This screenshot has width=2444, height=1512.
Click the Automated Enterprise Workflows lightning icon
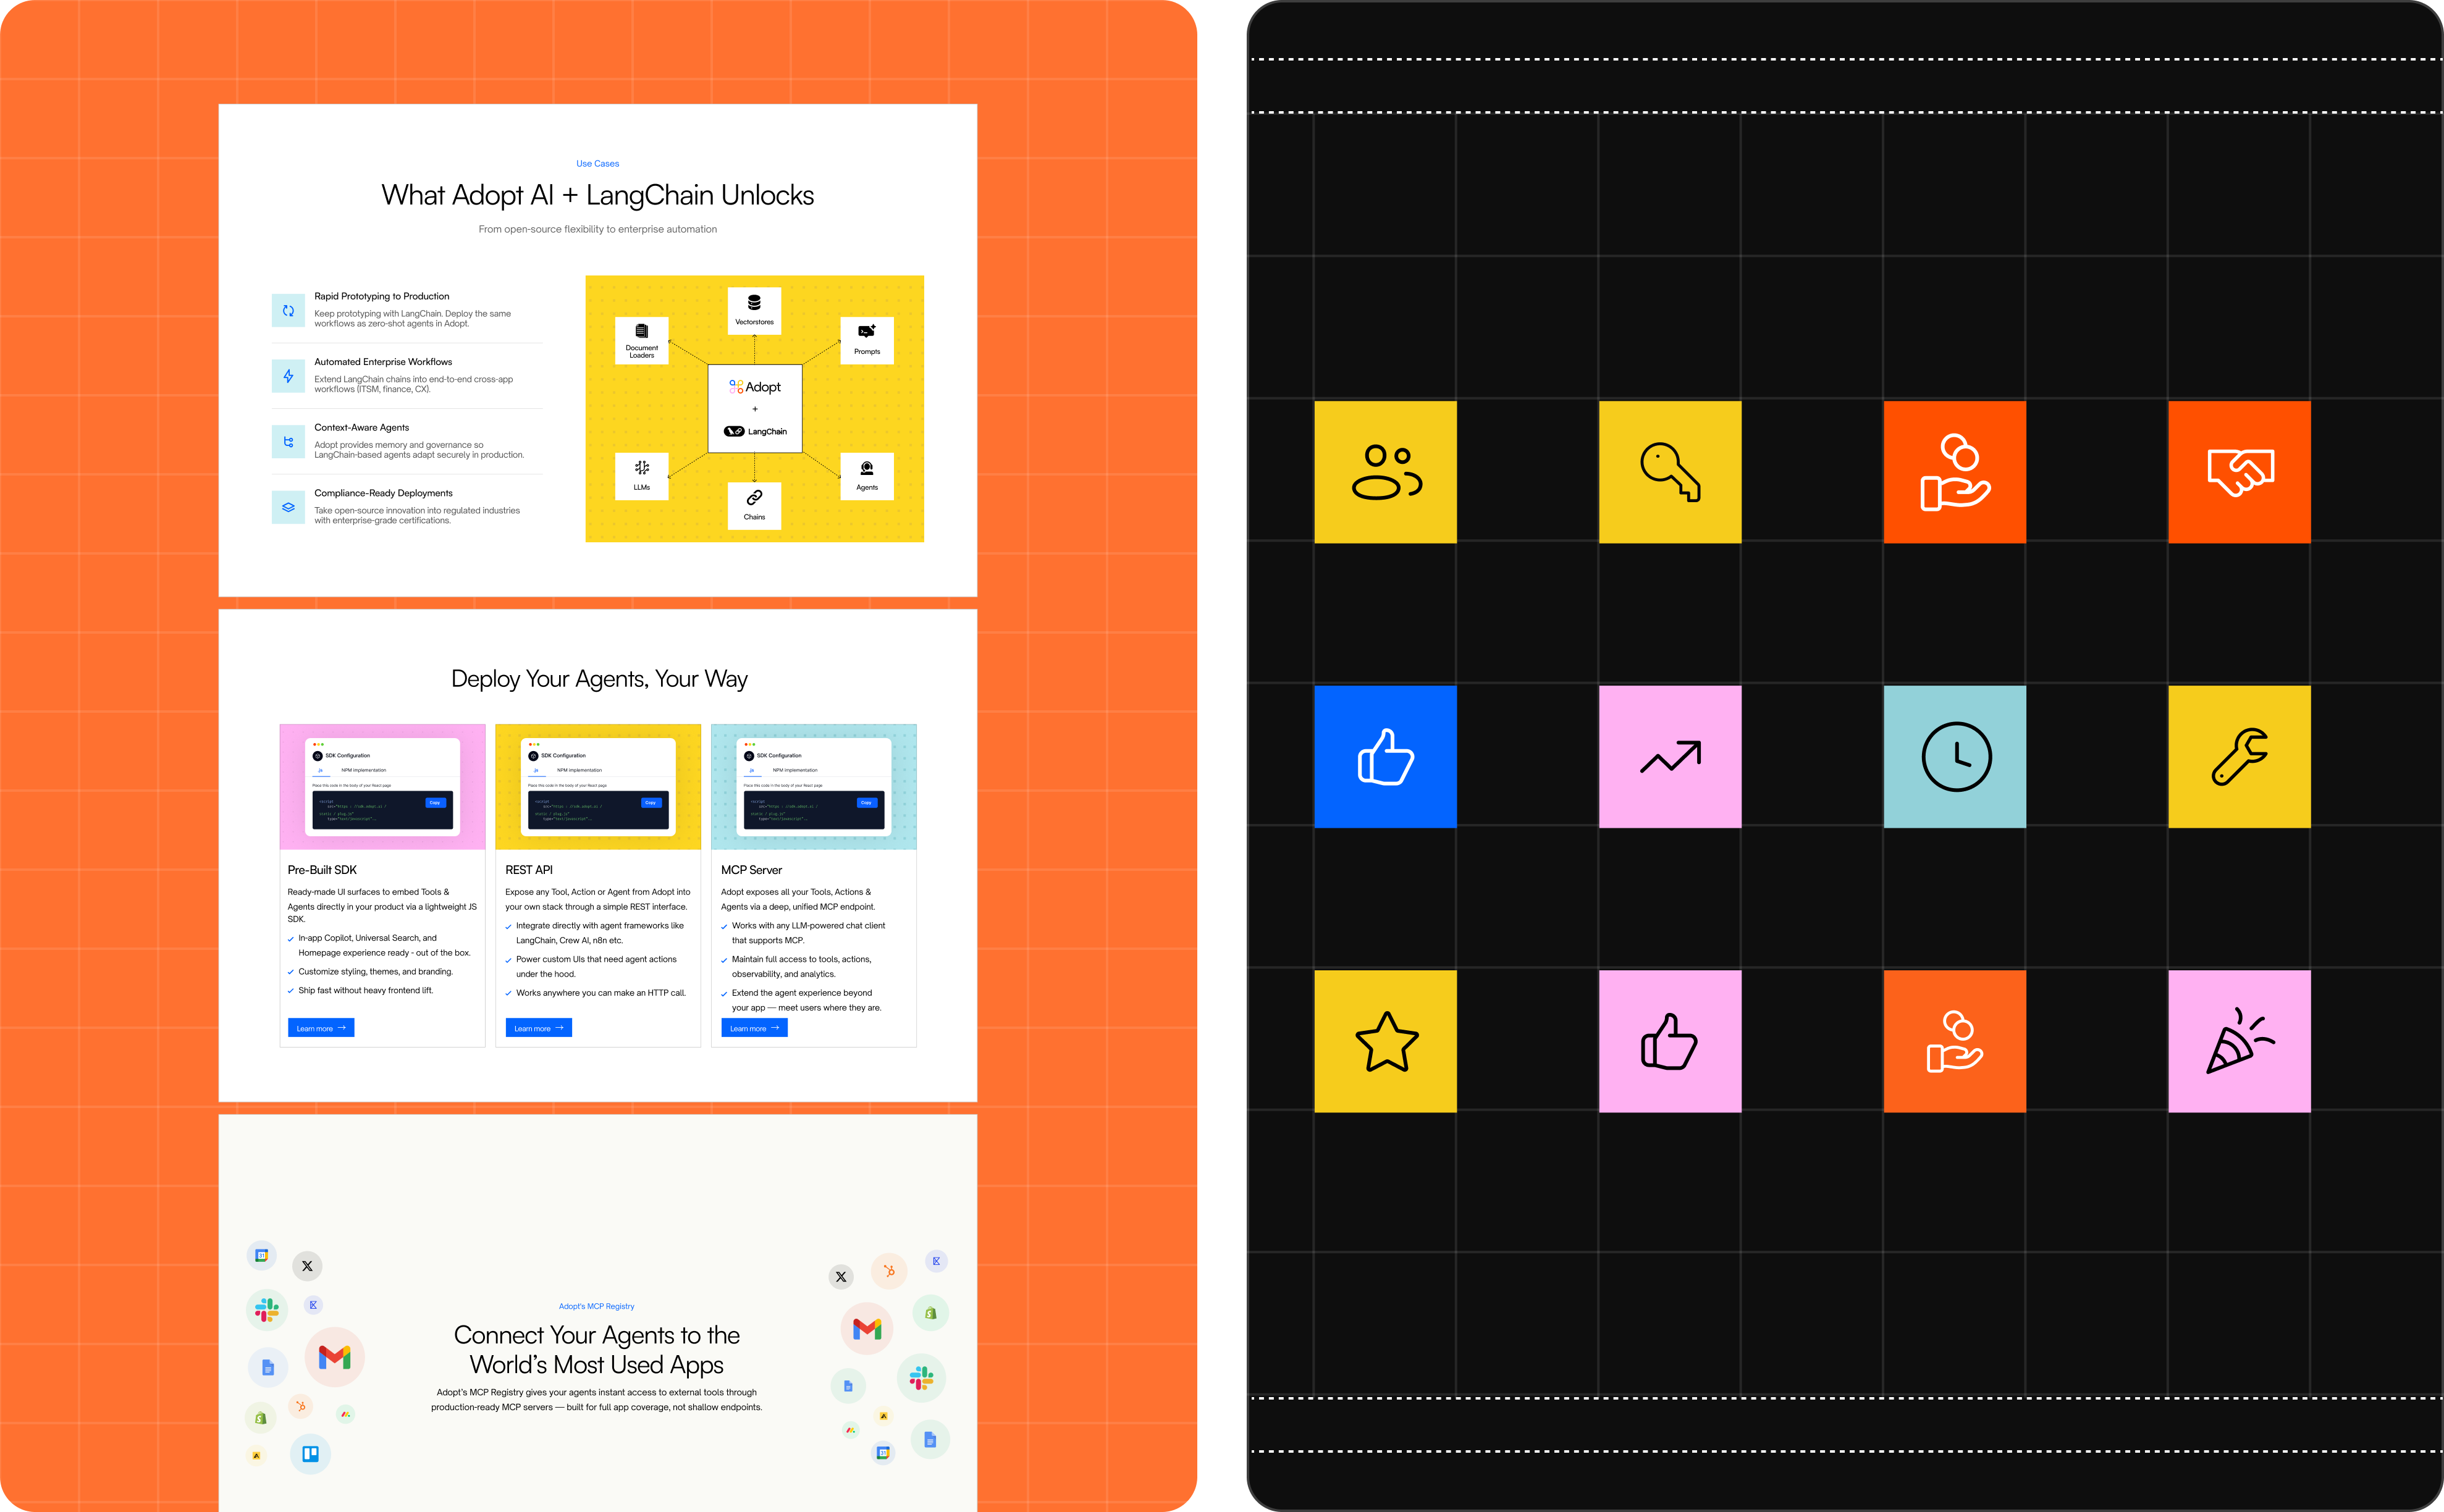(x=288, y=376)
